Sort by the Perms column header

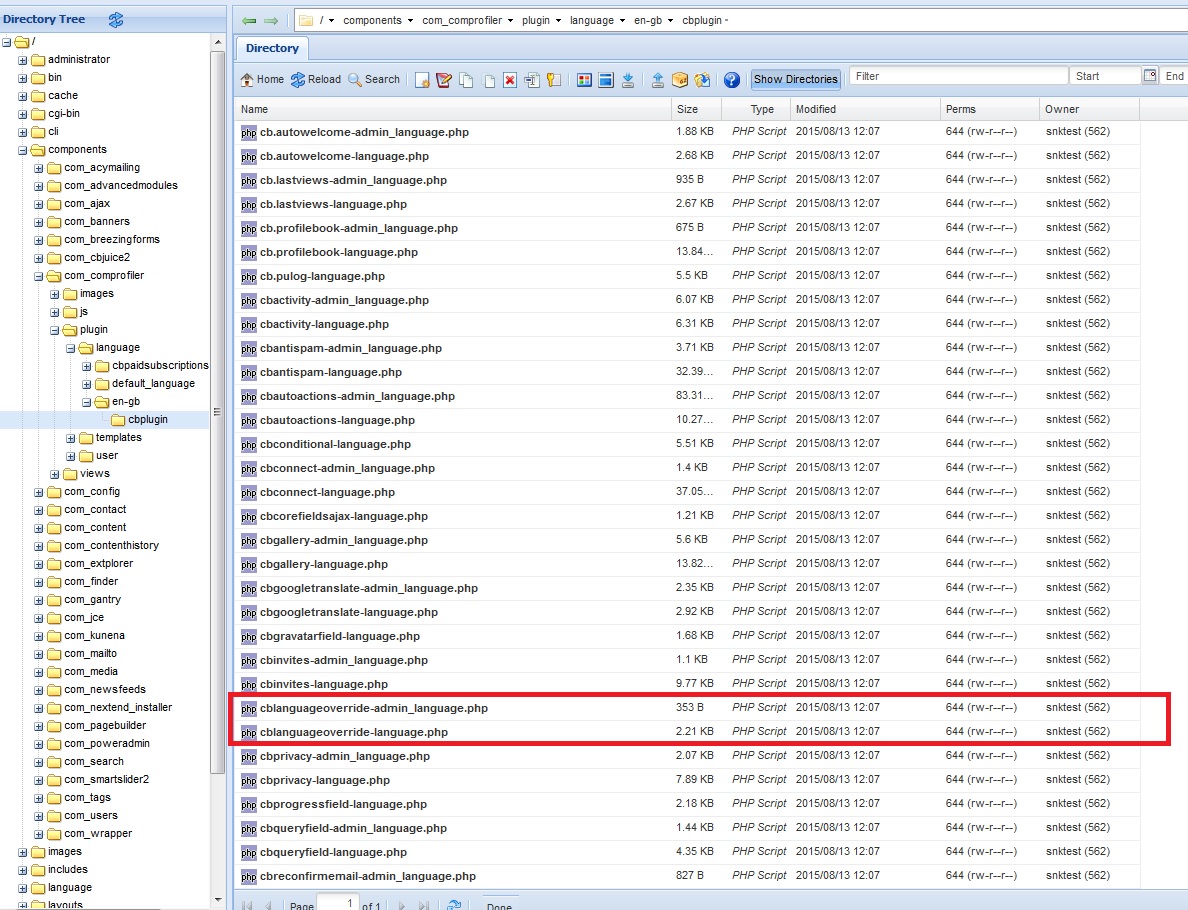(989, 109)
